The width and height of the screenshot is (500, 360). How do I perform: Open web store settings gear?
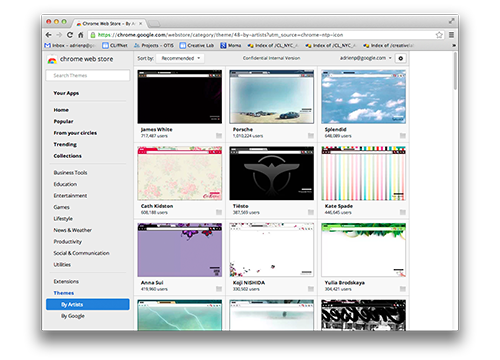pyautogui.click(x=401, y=58)
